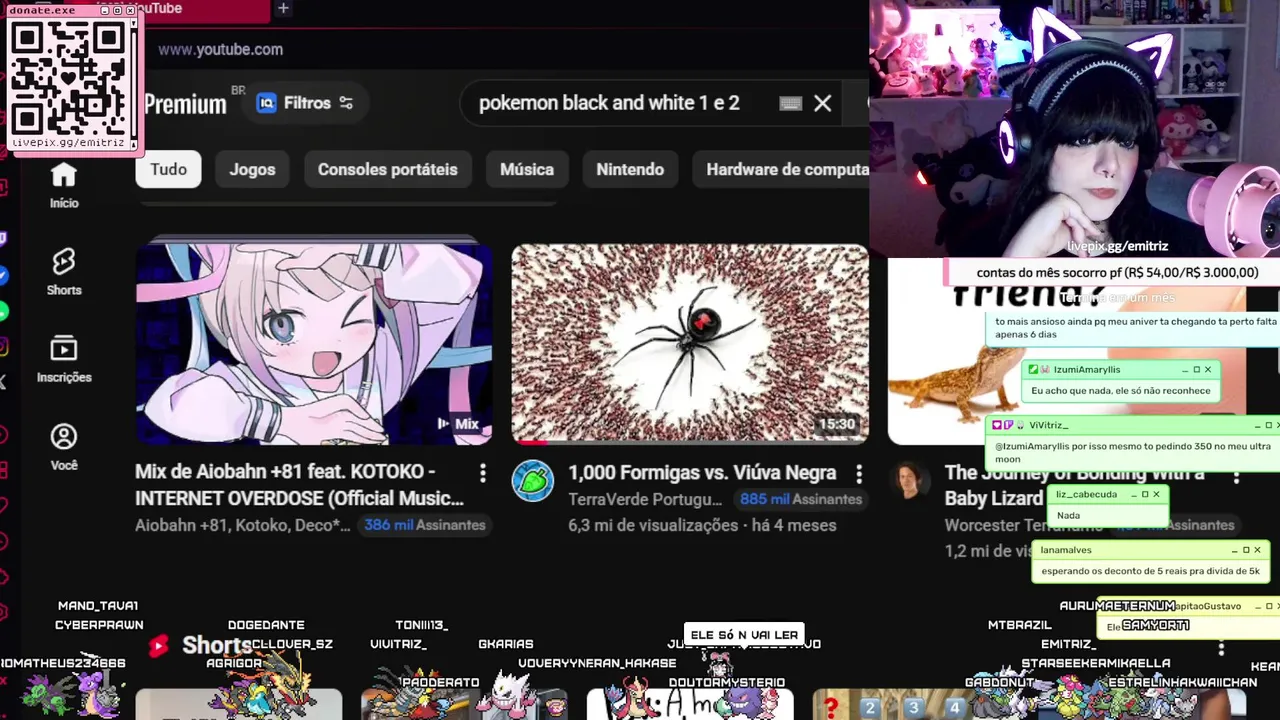Open TerraVerde Portugu... channel name
1280x720 pixels.
pyautogui.click(x=645, y=499)
